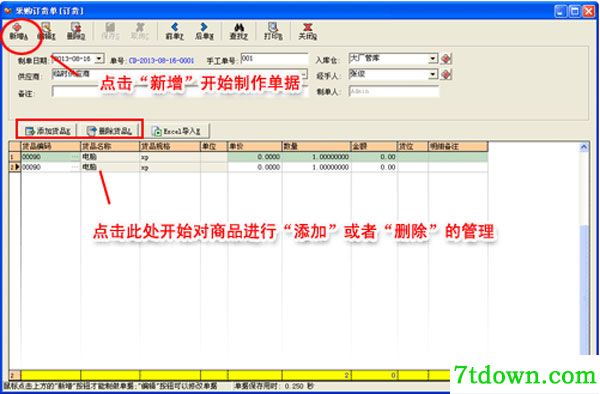Click the 金额 column header

(x=374, y=146)
